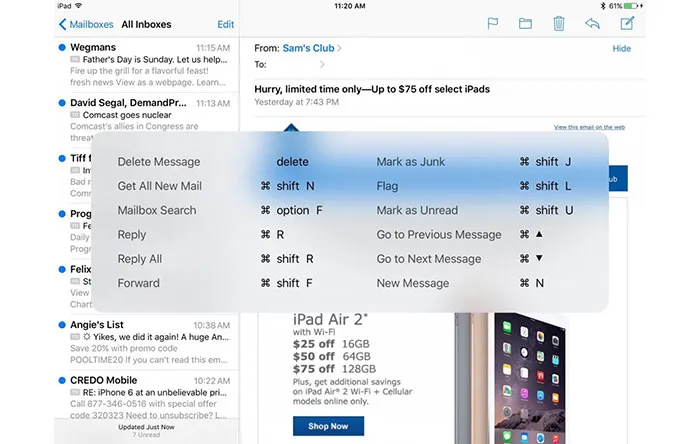Image resolution: width=700 pixels, height=444 pixels.
Task: Tap unread dot beside Angie's List
Action: tap(62, 325)
